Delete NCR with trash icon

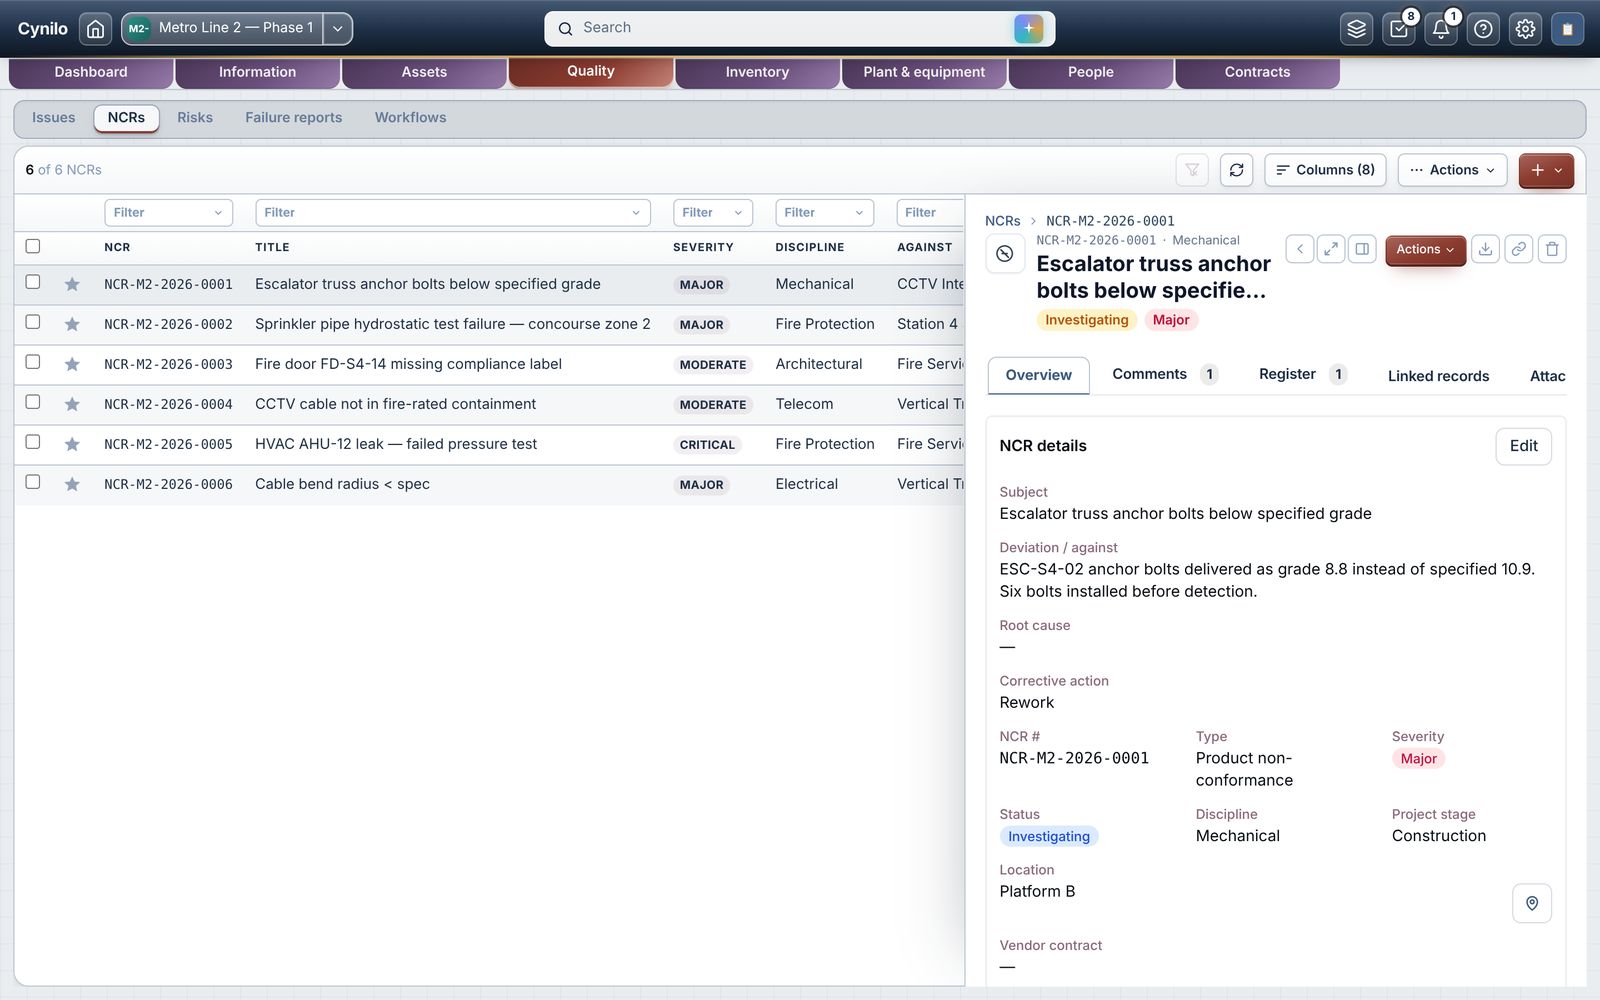pos(1552,249)
